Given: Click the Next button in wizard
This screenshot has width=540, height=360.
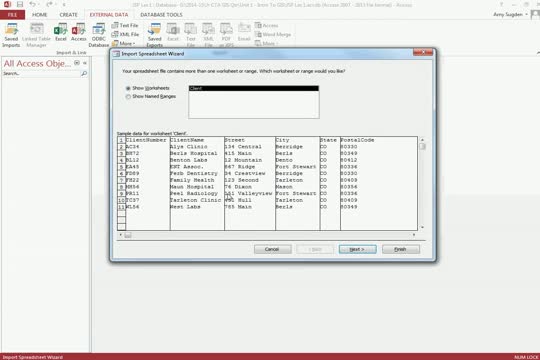Looking at the screenshot, I should tap(357, 249).
